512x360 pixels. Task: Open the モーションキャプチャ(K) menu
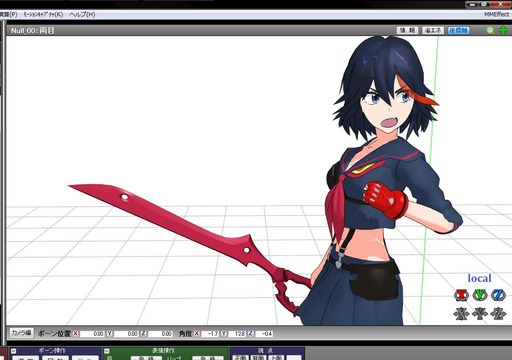pos(43,14)
